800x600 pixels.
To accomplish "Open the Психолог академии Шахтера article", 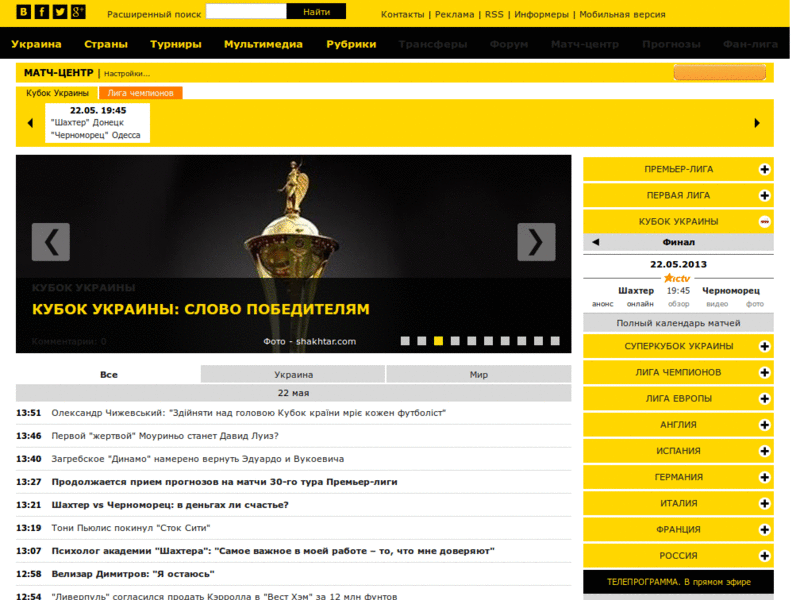I will tap(273, 551).
